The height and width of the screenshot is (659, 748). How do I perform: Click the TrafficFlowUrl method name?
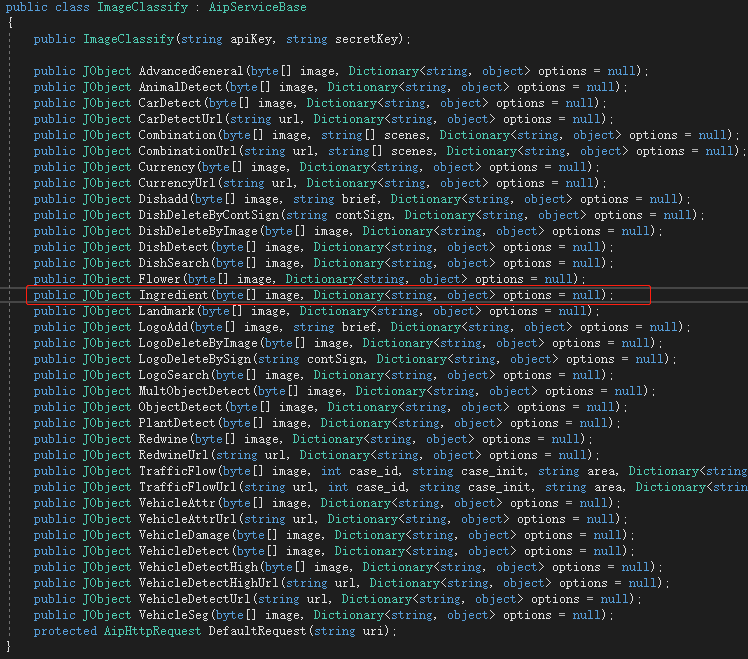coord(187,487)
